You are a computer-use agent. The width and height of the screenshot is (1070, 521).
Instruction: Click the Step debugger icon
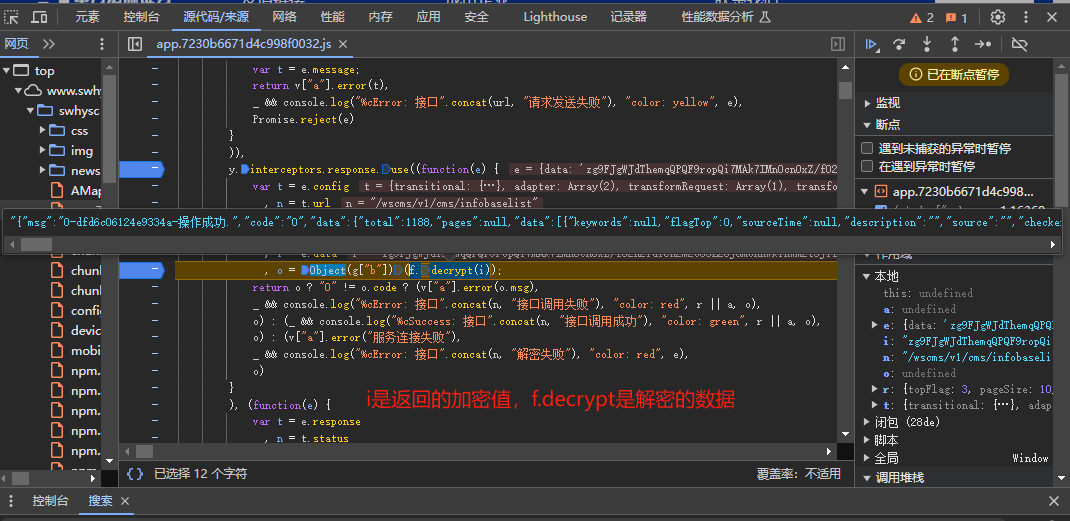point(983,44)
